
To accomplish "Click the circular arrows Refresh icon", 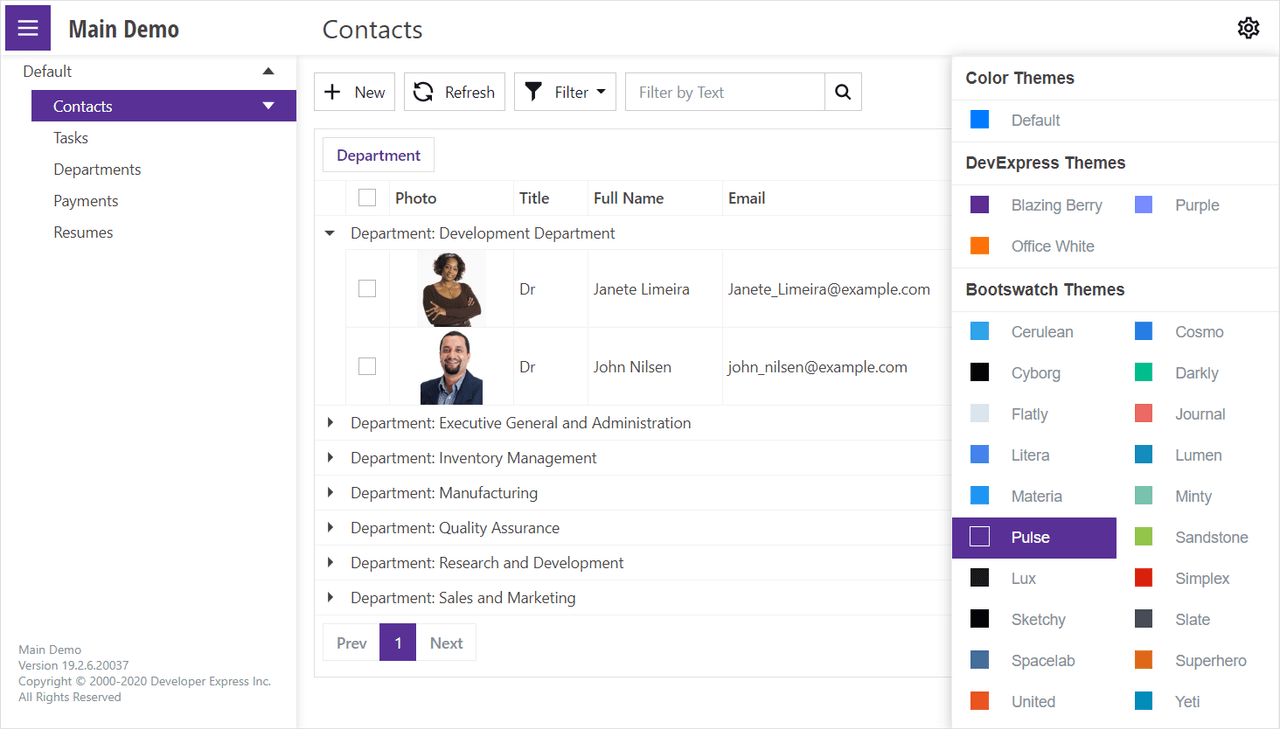I will coord(424,92).
